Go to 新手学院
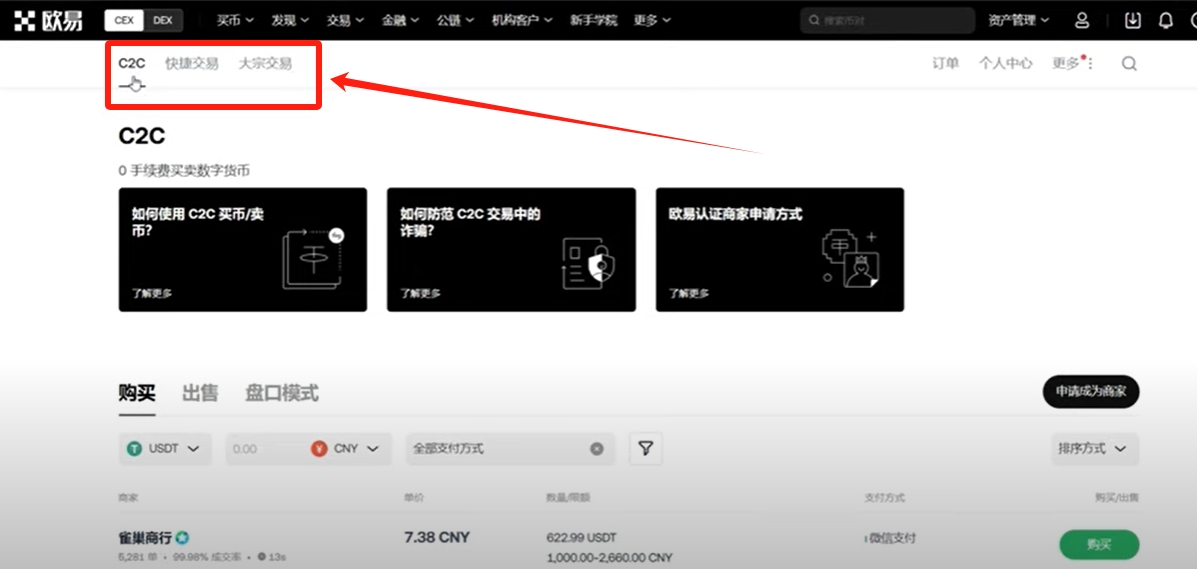The height and width of the screenshot is (569, 1197). coord(593,21)
